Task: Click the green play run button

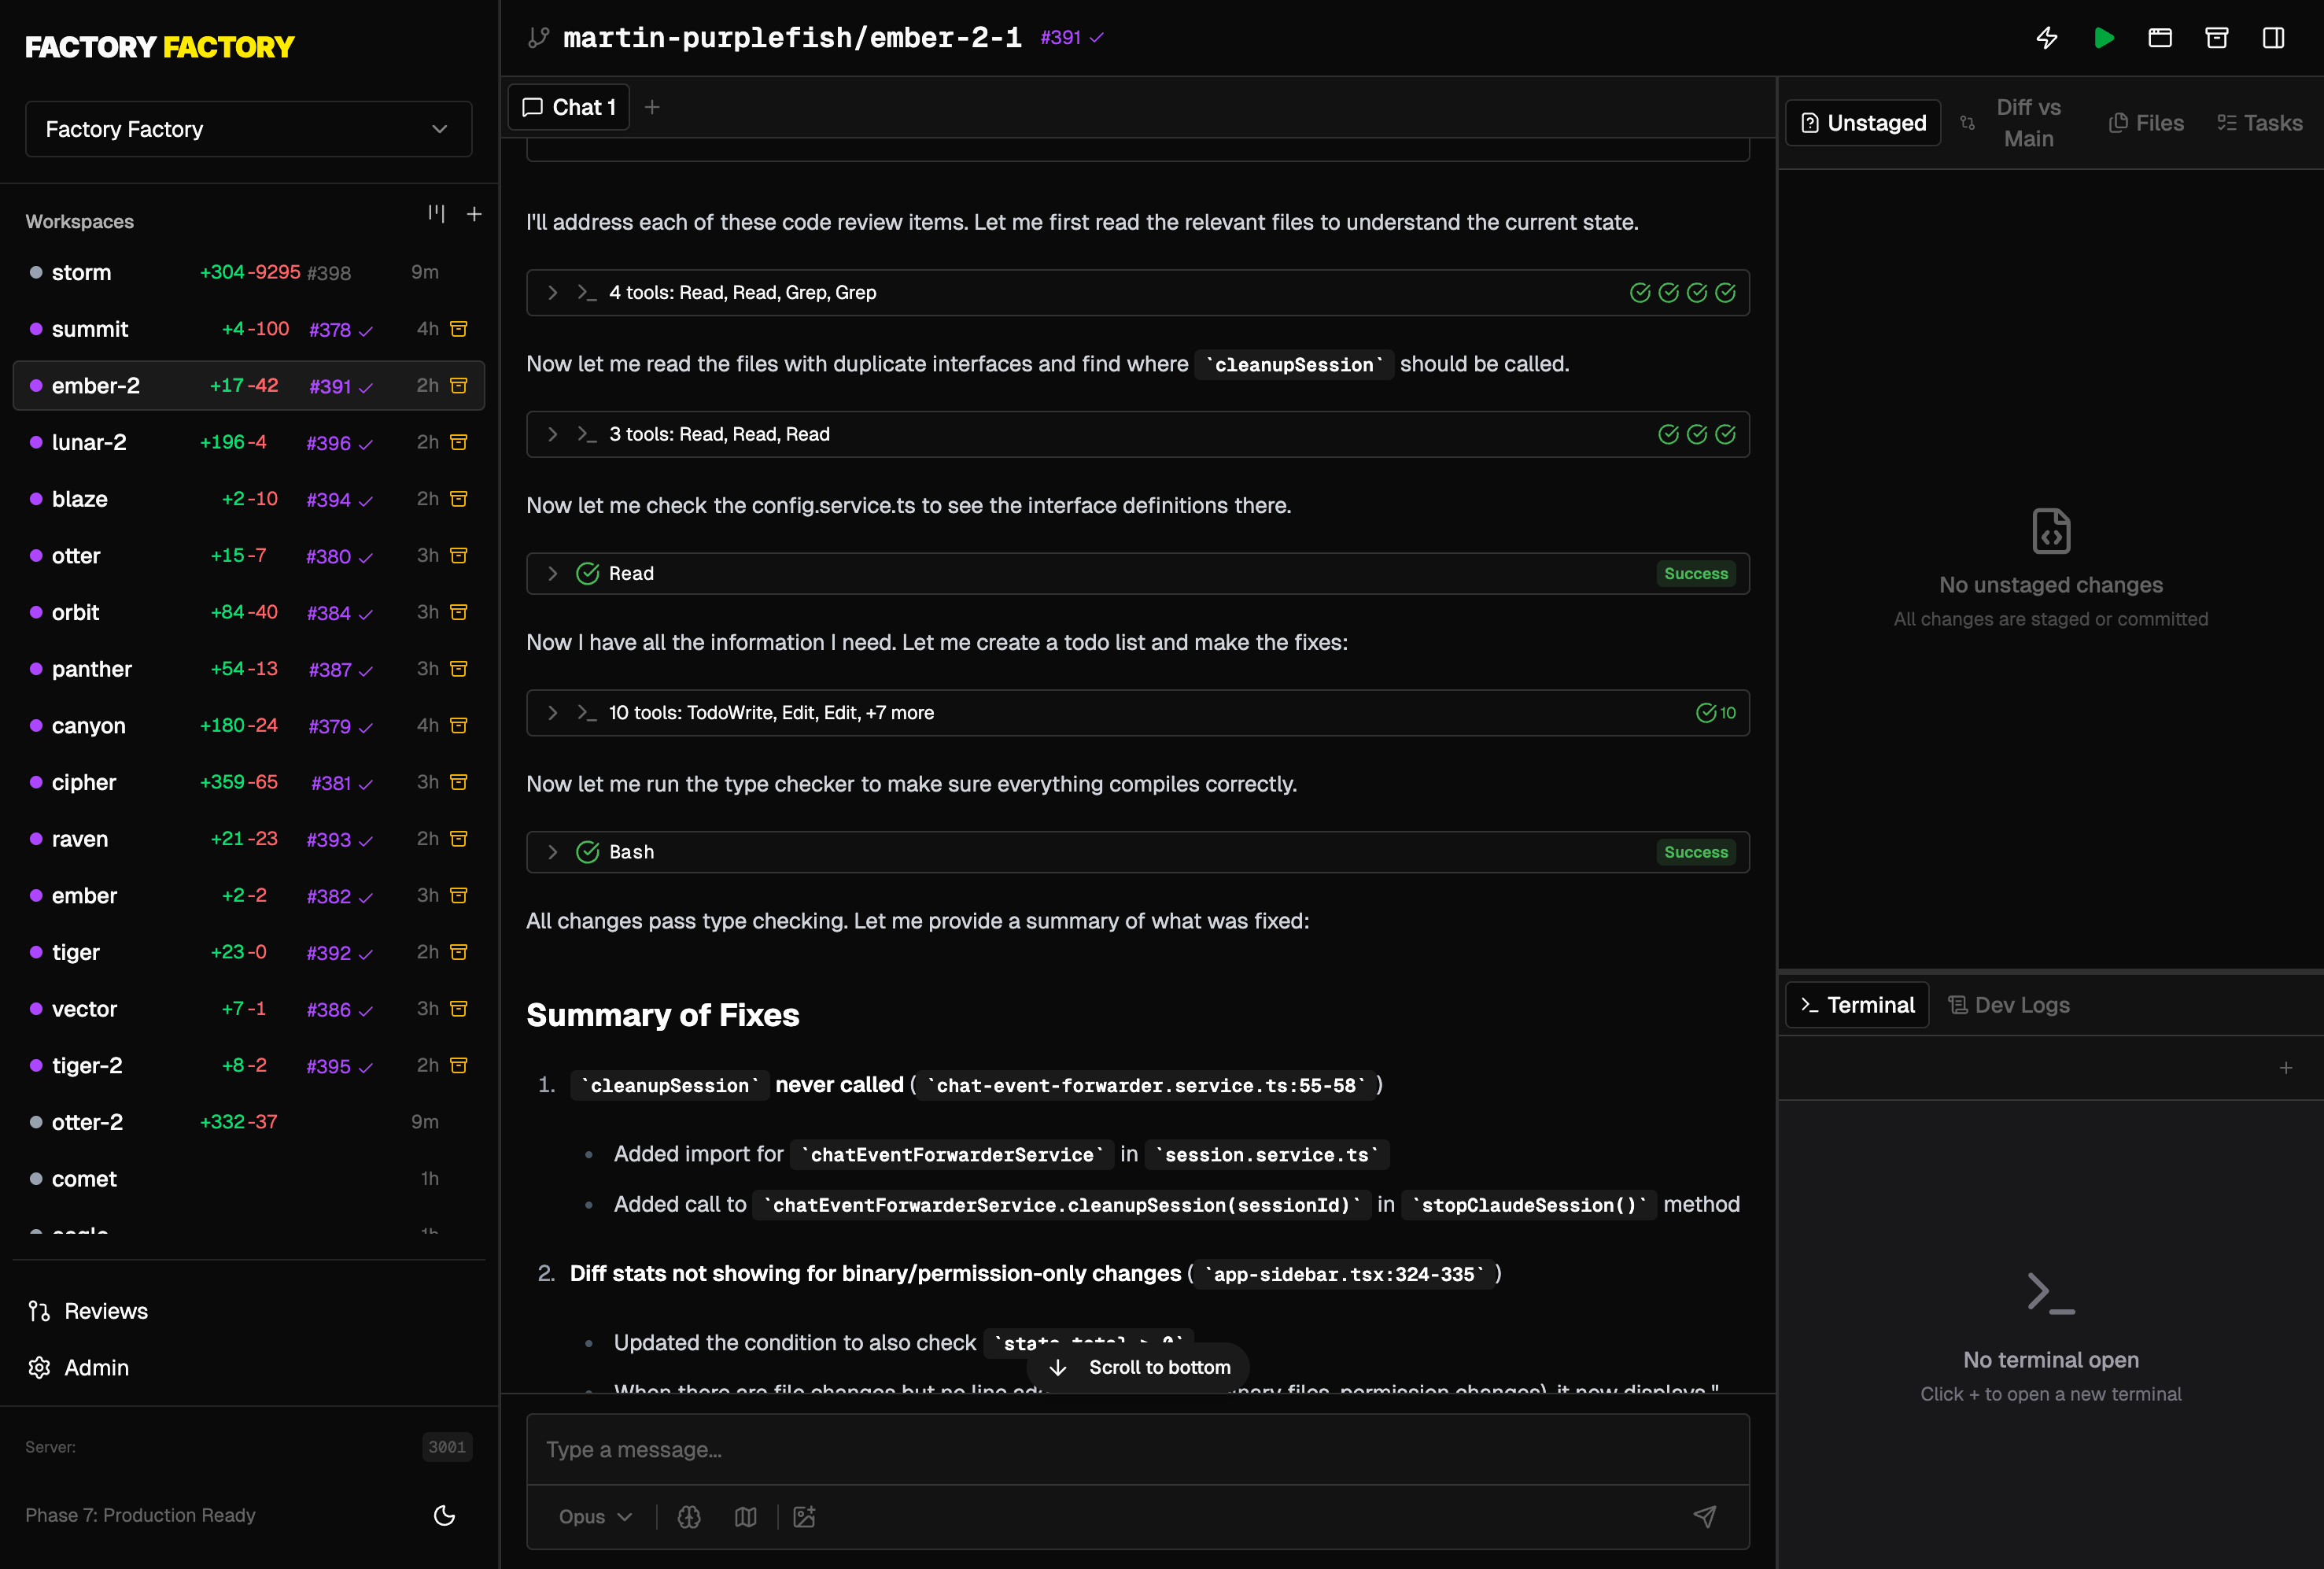Action: (2104, 38)
